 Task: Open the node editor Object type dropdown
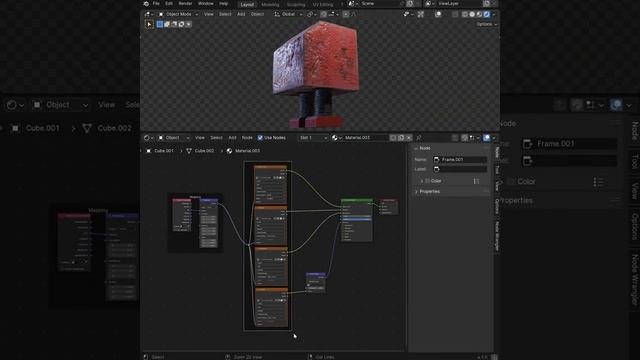(x=174, y=138)
